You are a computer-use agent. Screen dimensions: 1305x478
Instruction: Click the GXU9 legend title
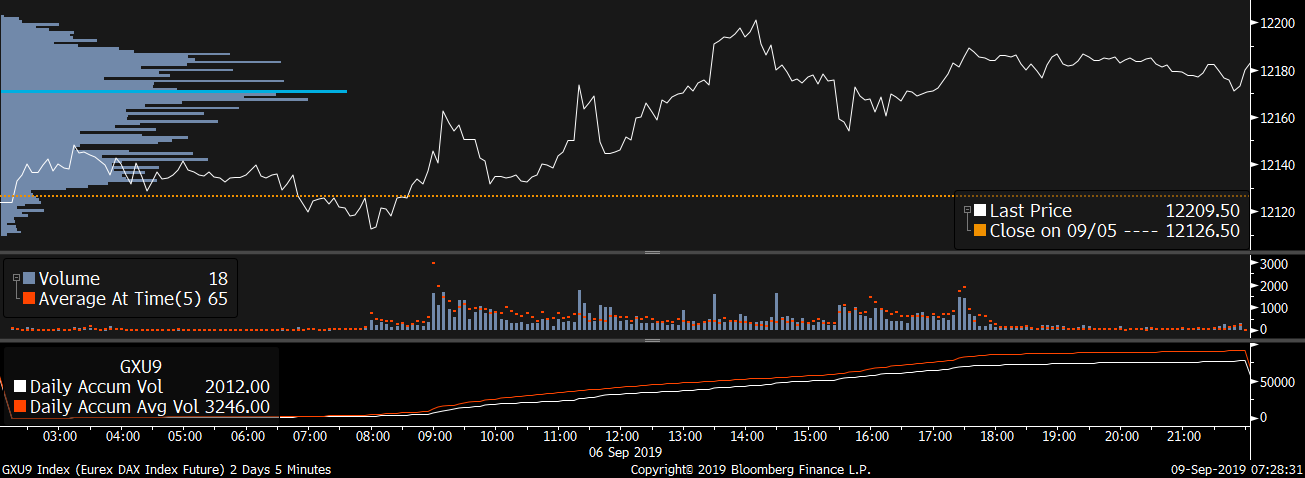pos(141,367)
